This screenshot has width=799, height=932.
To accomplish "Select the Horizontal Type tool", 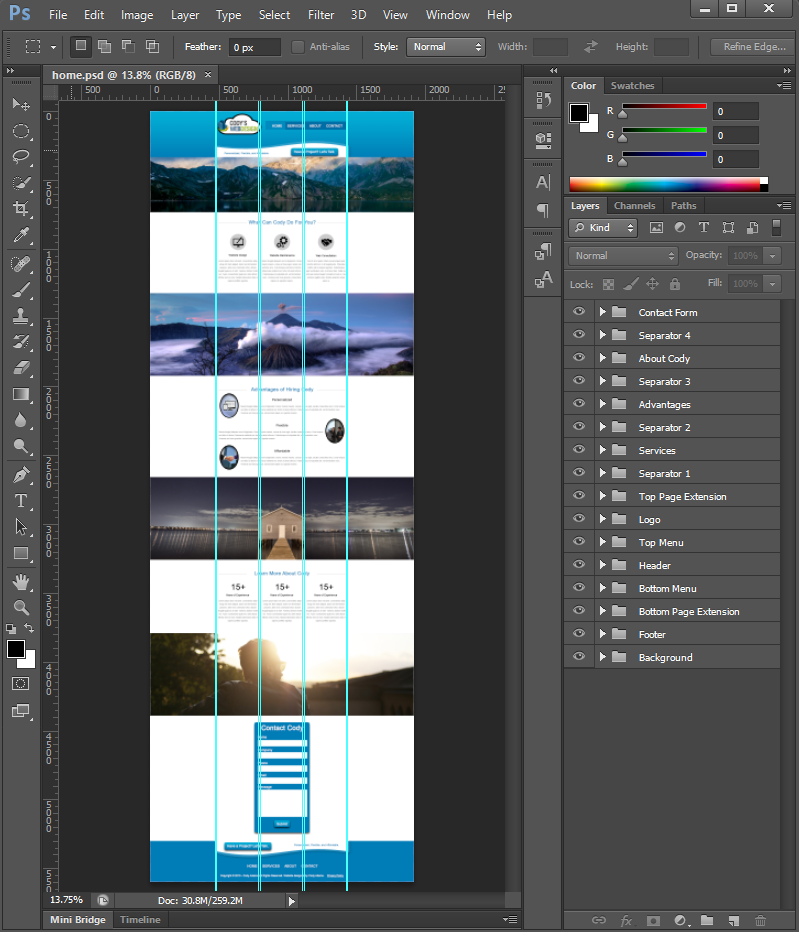I will click(20, 501).
